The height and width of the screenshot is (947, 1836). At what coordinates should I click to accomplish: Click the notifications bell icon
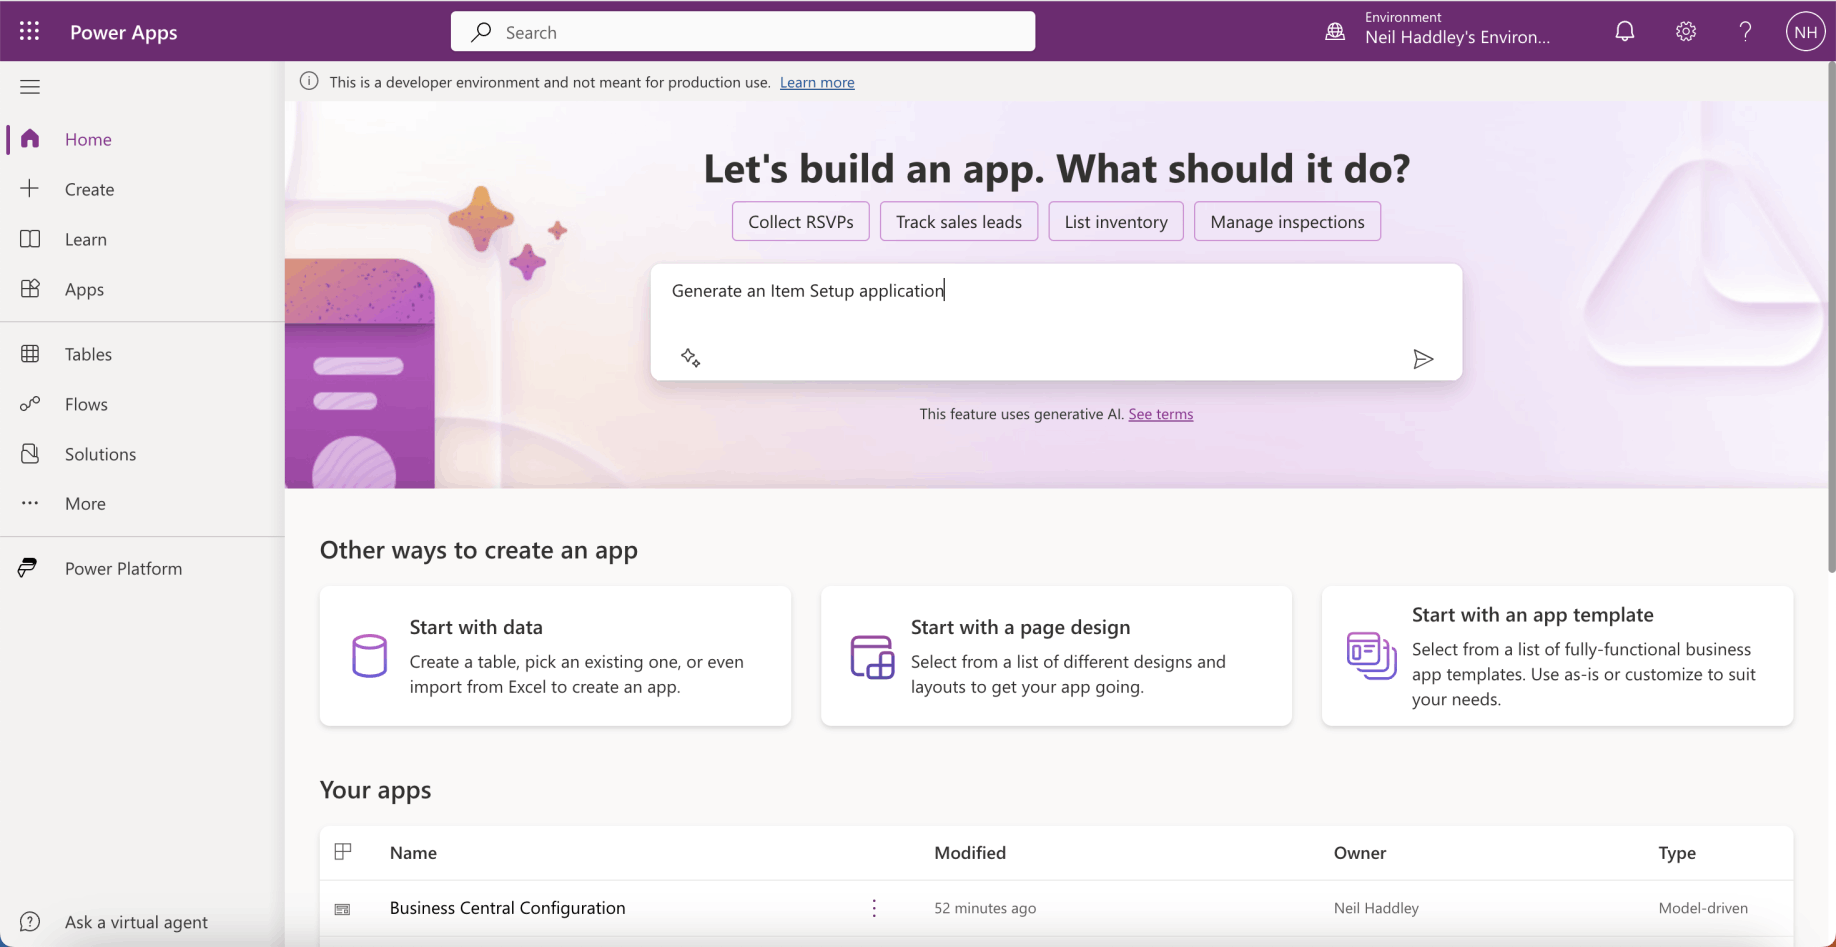(x=1625, y=32)
